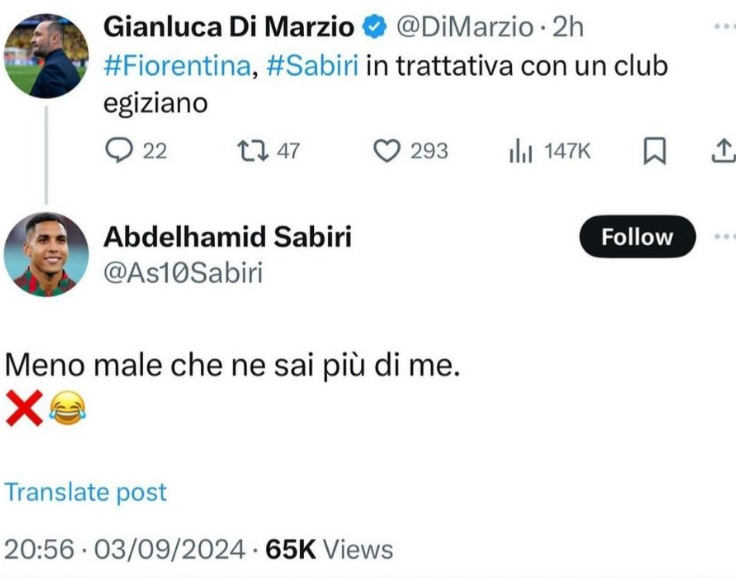View the 65K Views count details
This screenshot has height=578, width=736.
[x=329, y=549]
